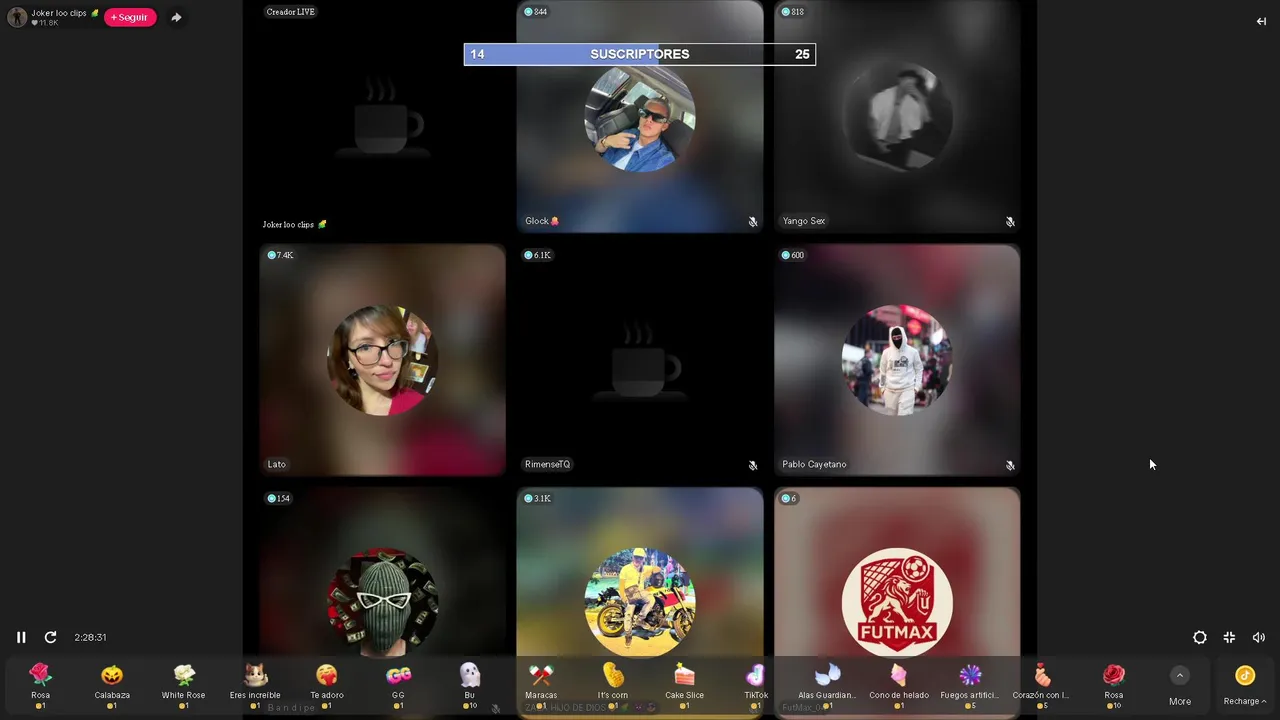Open Lato guest profile picture
Image resolution: width=1280 pixels, height=720 pixels.
click(x=382, y=360)
